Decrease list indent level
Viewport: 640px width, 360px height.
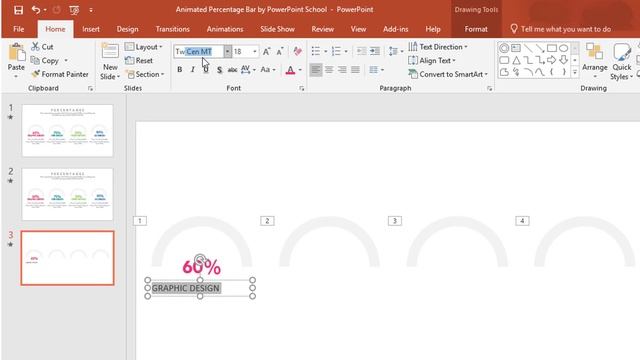(x=361, y=51)
